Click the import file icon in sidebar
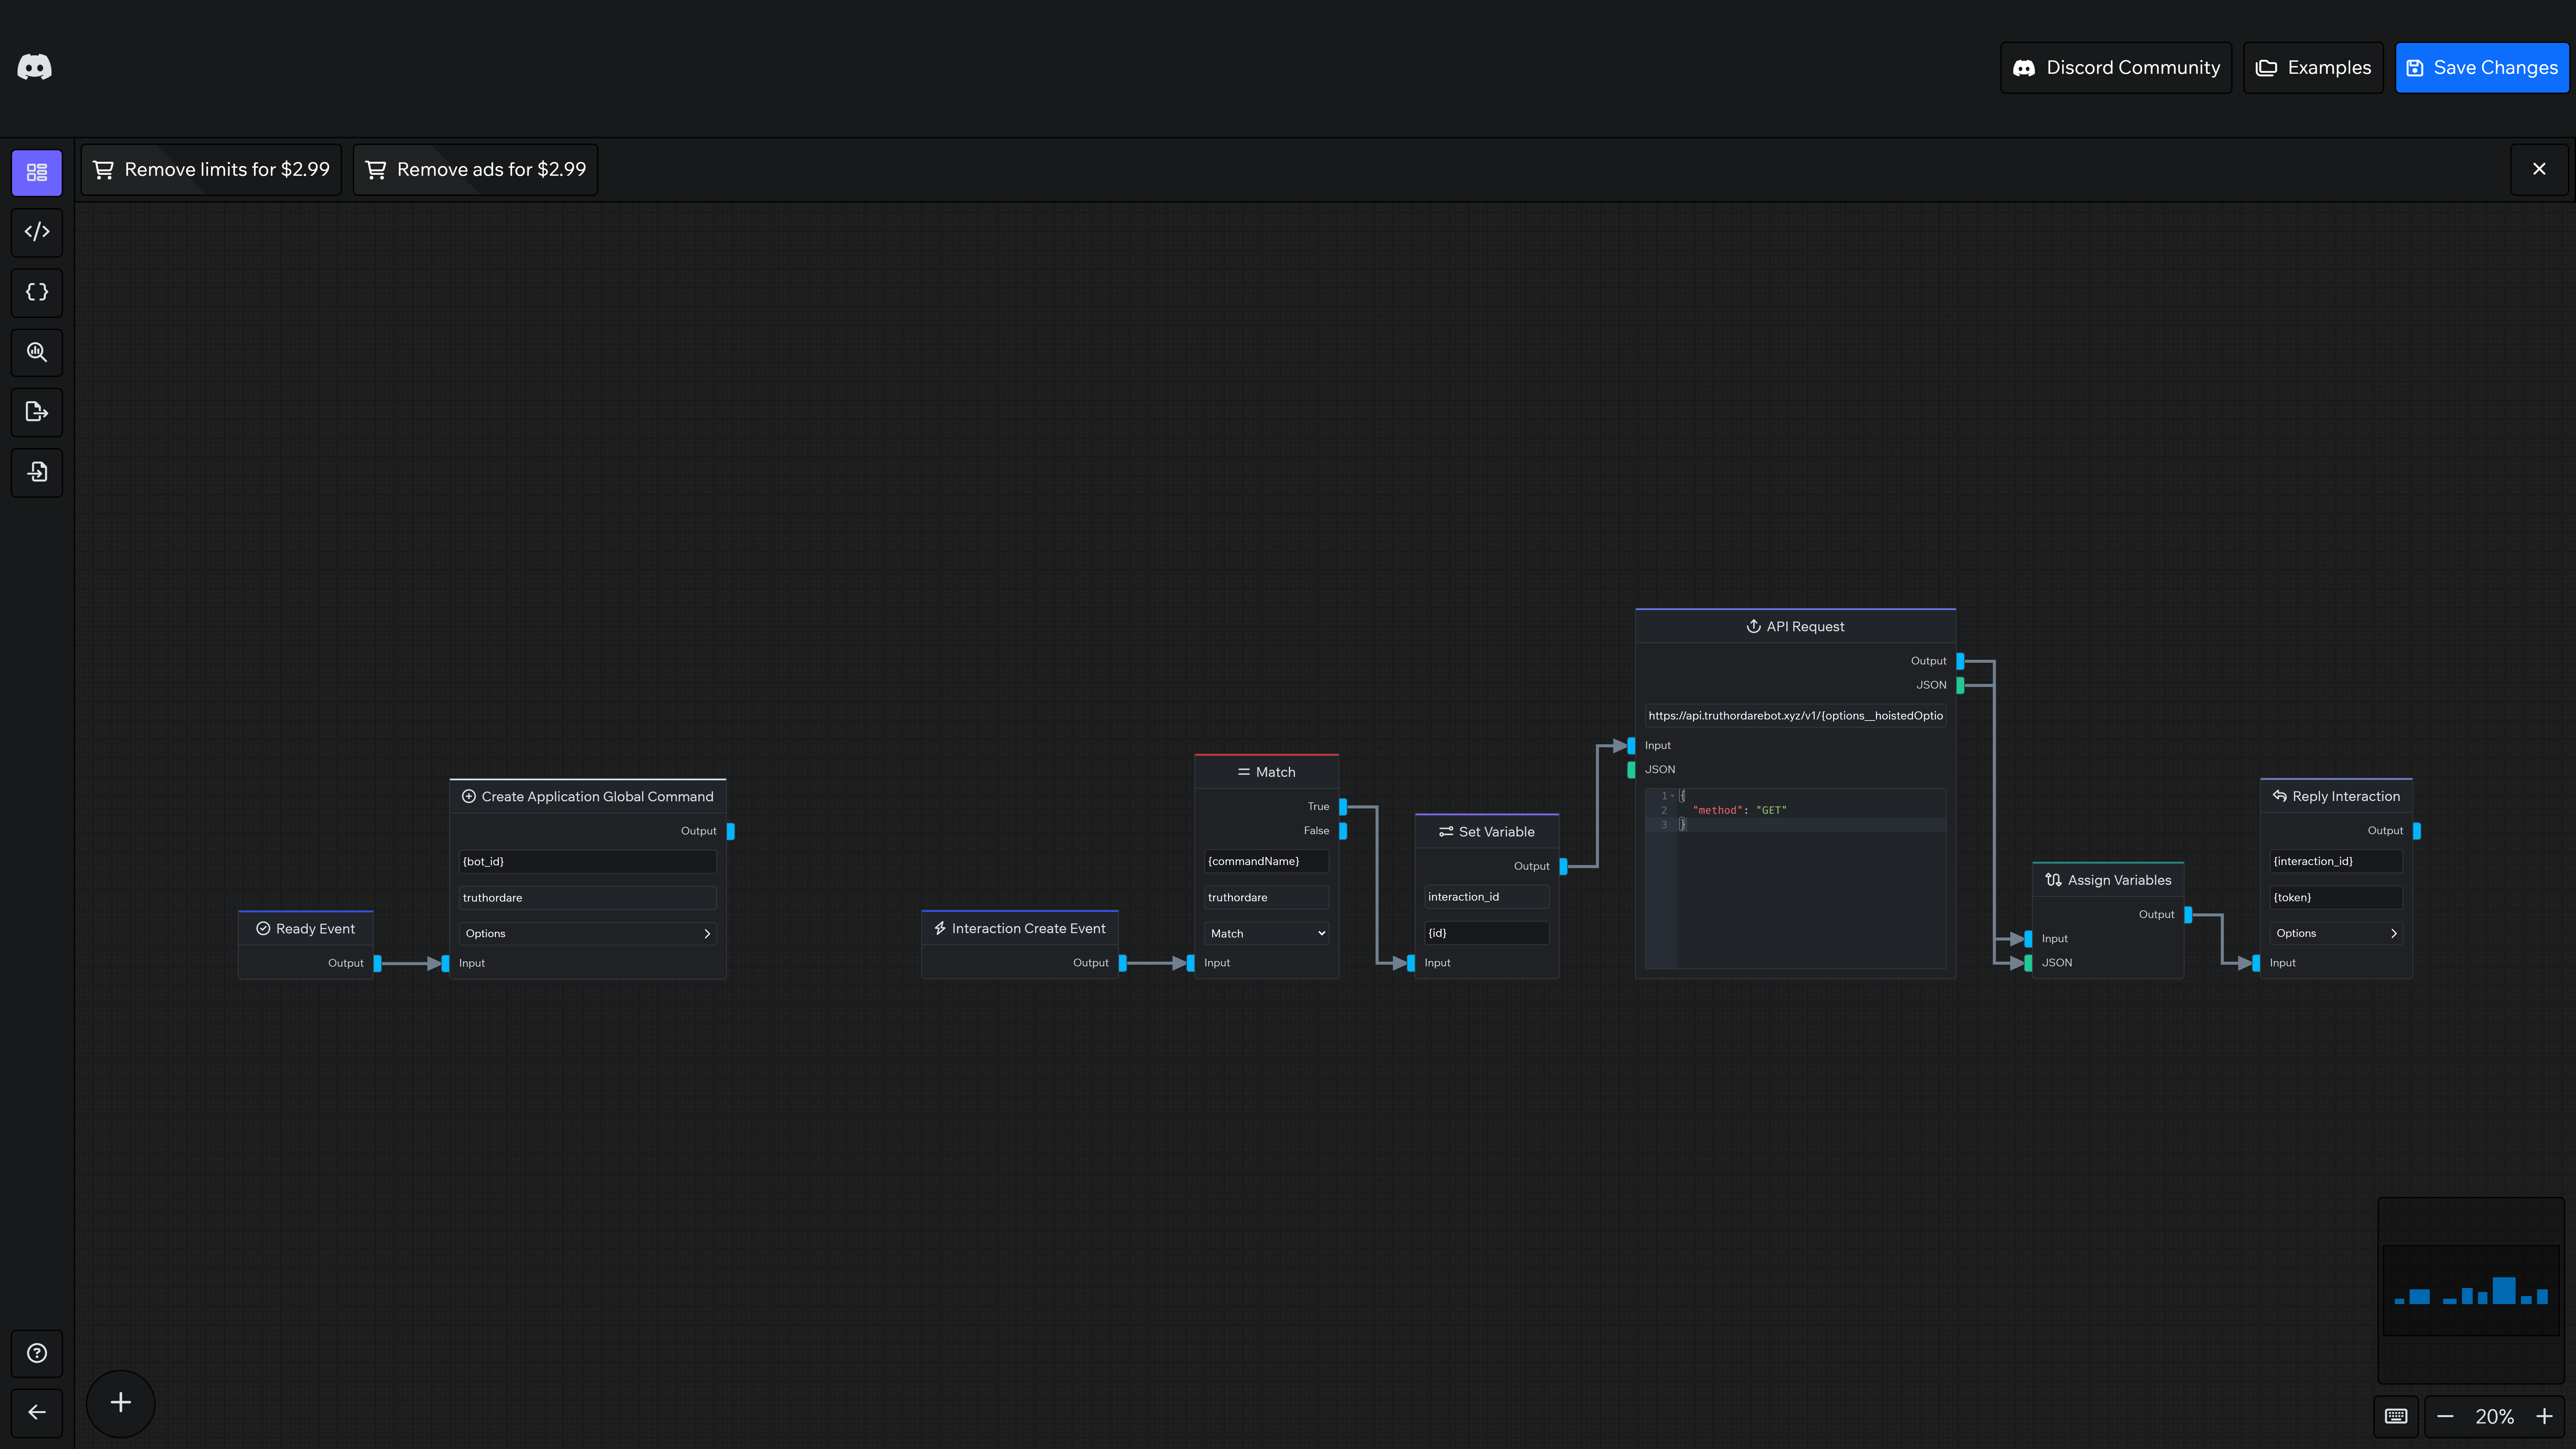 (x=37, y=472)
